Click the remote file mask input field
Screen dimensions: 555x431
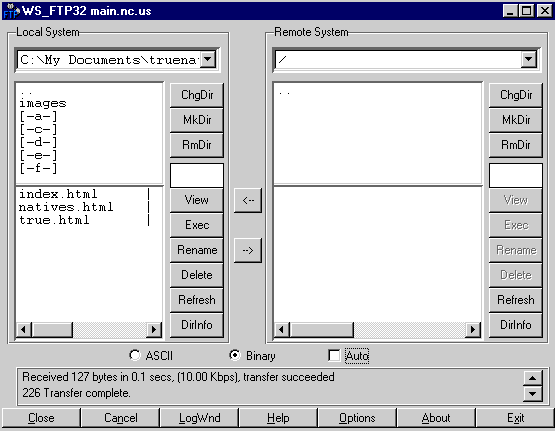[516, 176]
